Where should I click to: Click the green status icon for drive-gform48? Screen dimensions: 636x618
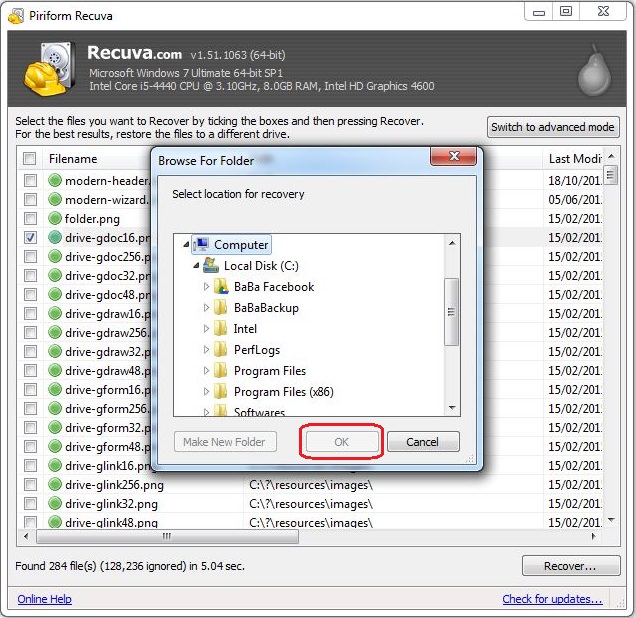tap(55, 446)
